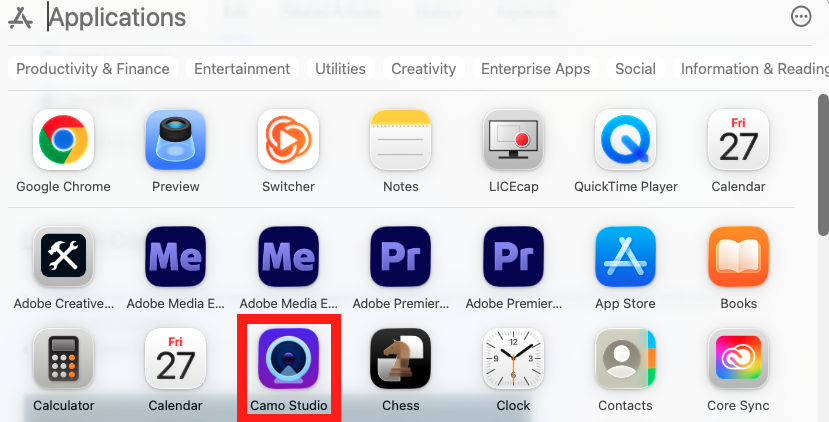Image resolution: width=829 pixels, height=422 pixels.
Task: Open Calendar beside the Calculator icon
Action: 176,359
